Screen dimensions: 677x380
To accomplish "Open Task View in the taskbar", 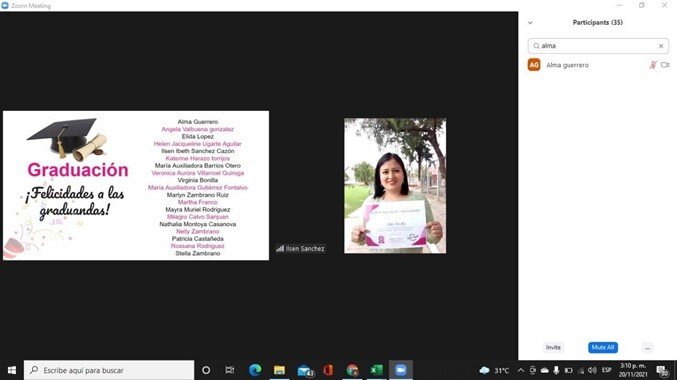I will (230, 370).
